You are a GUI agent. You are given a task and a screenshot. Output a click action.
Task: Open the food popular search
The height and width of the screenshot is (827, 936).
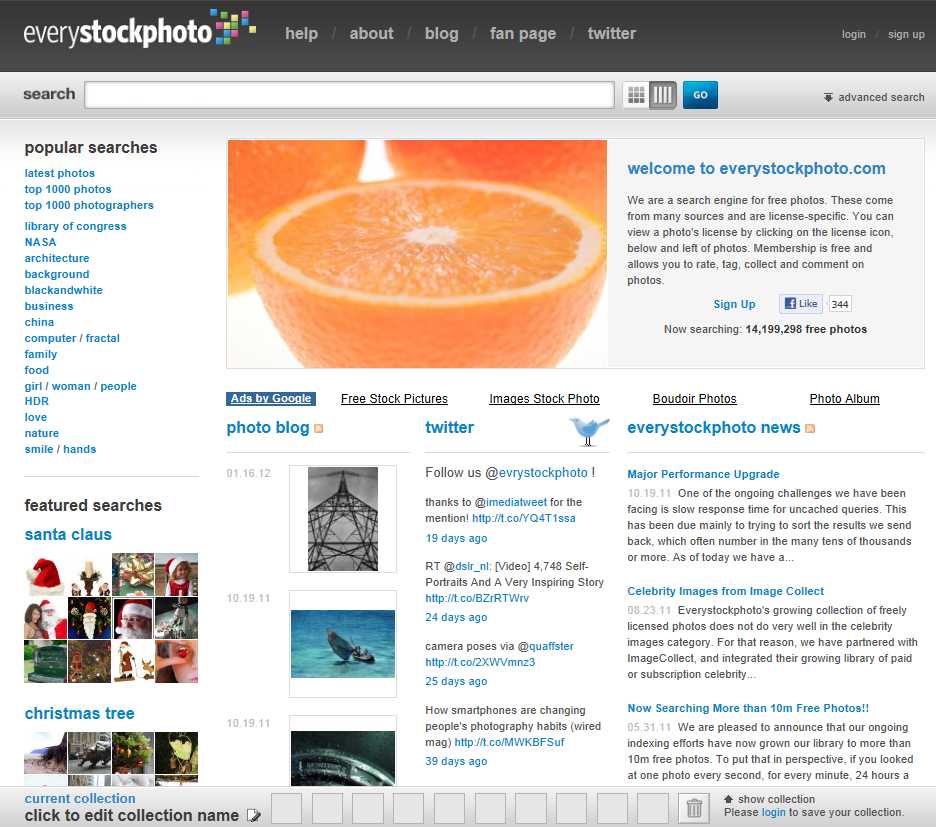pyautogui.click(x=36, y=370)
